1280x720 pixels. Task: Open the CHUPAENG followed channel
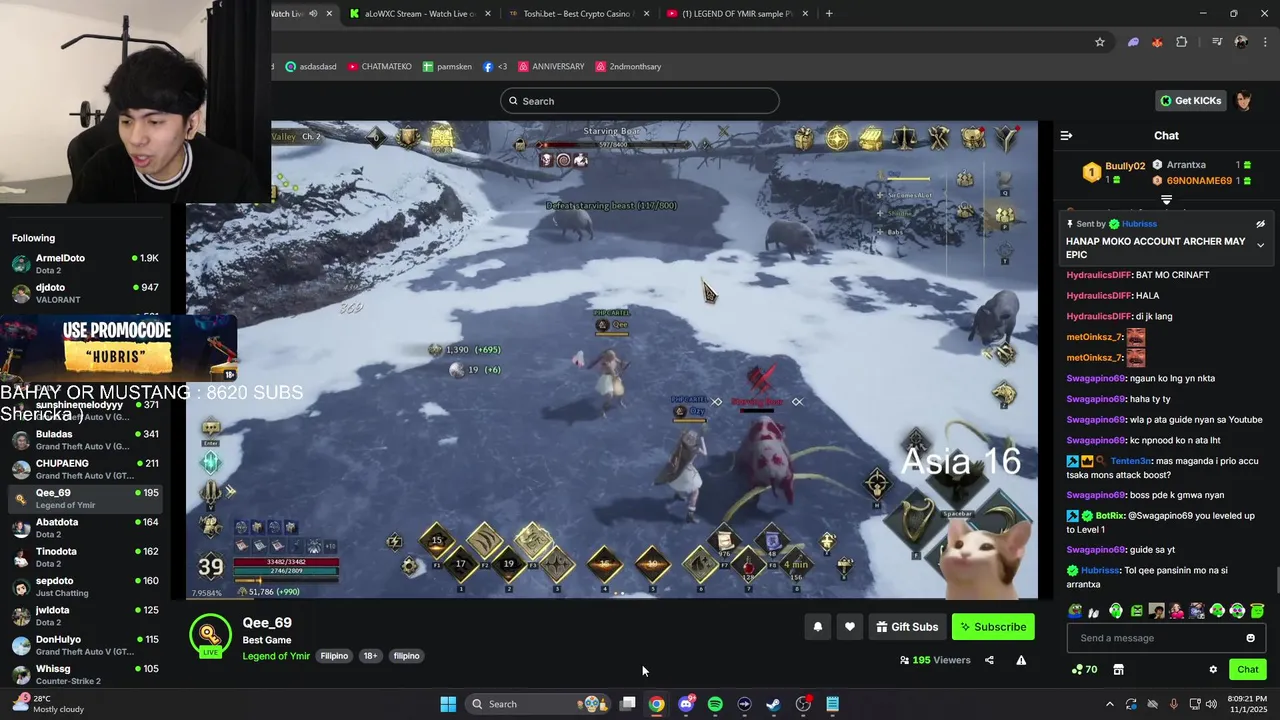pyautogui.click(x=85, y=469)
